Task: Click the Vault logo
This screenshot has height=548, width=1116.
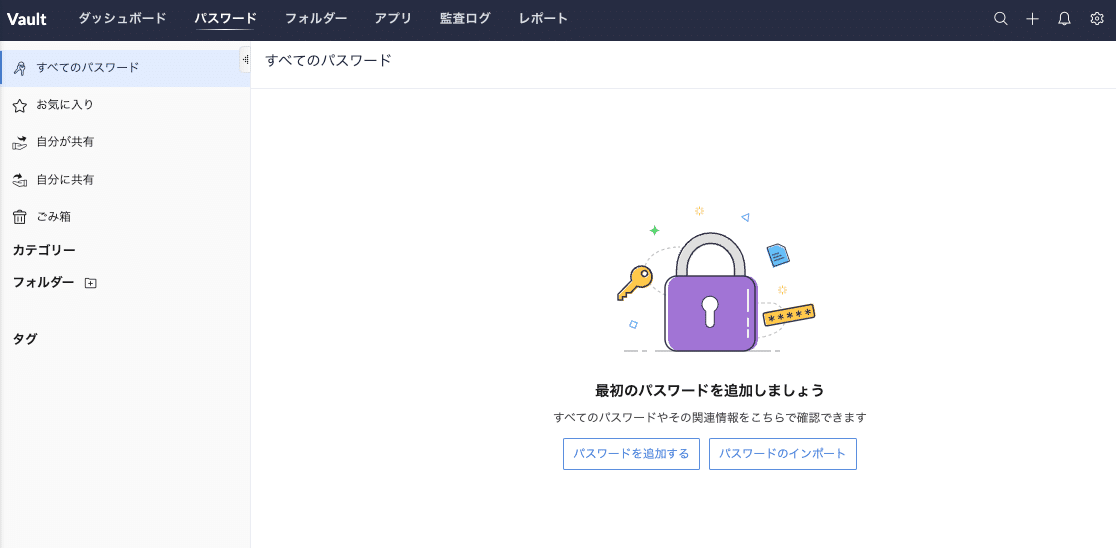Action: 27,19
